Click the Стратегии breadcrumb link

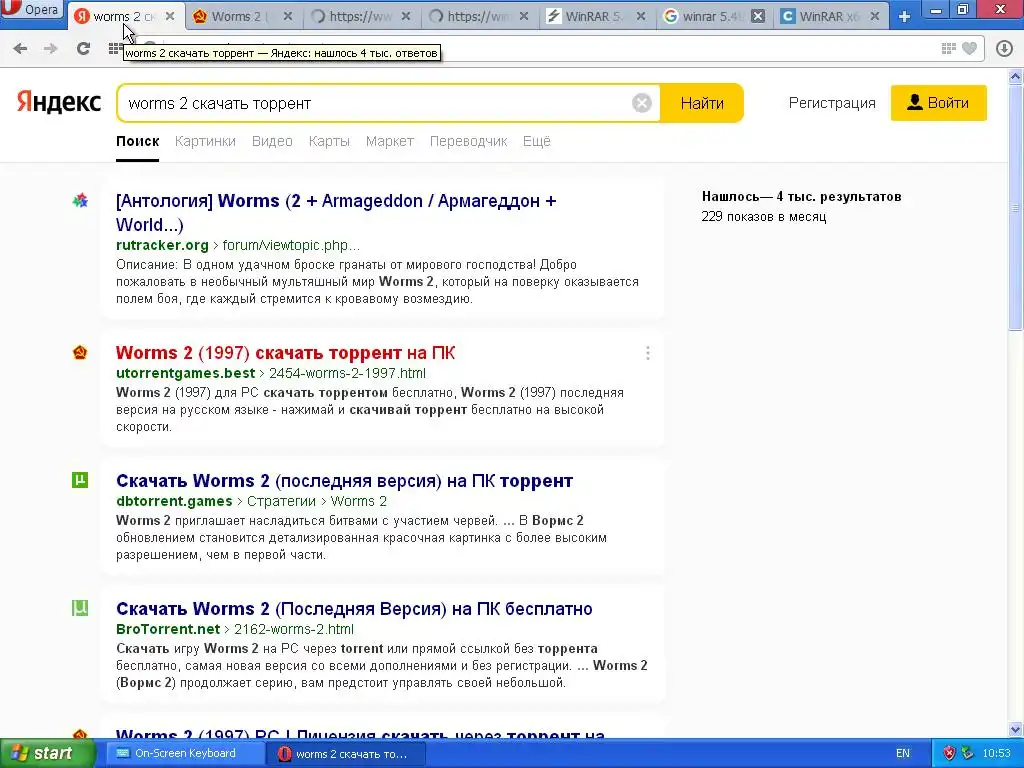coord(281,502)
